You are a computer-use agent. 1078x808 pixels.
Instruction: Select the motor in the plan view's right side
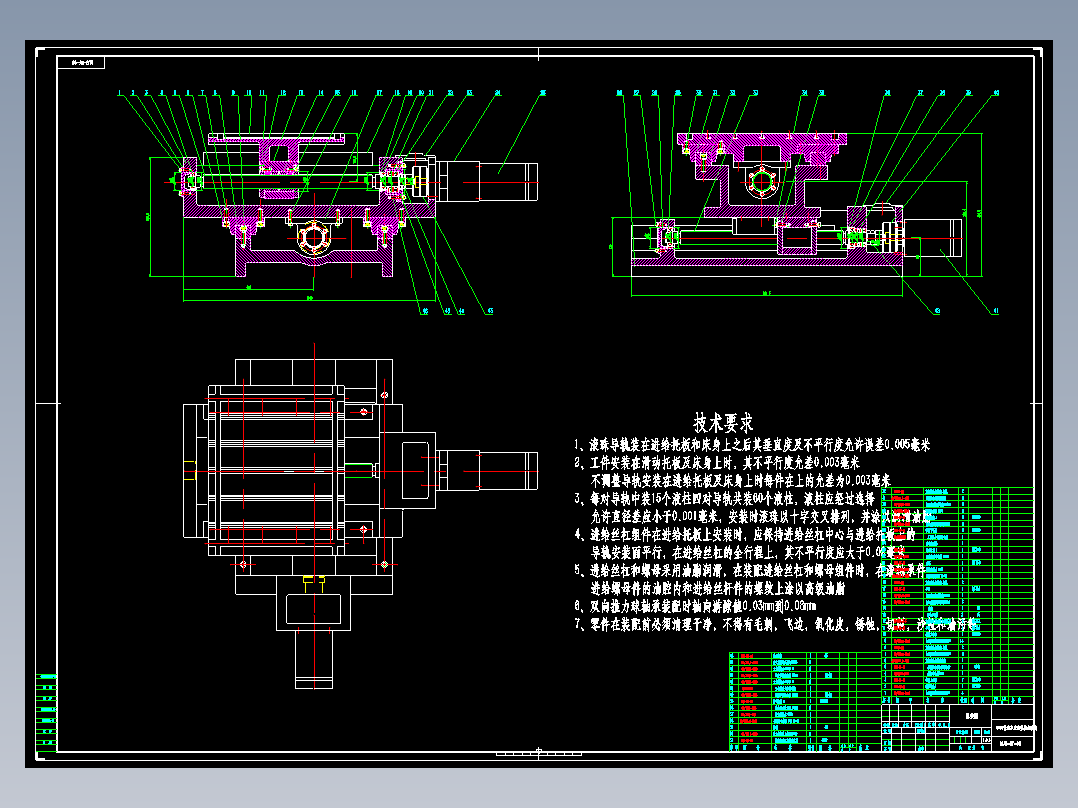pos(487,470)
